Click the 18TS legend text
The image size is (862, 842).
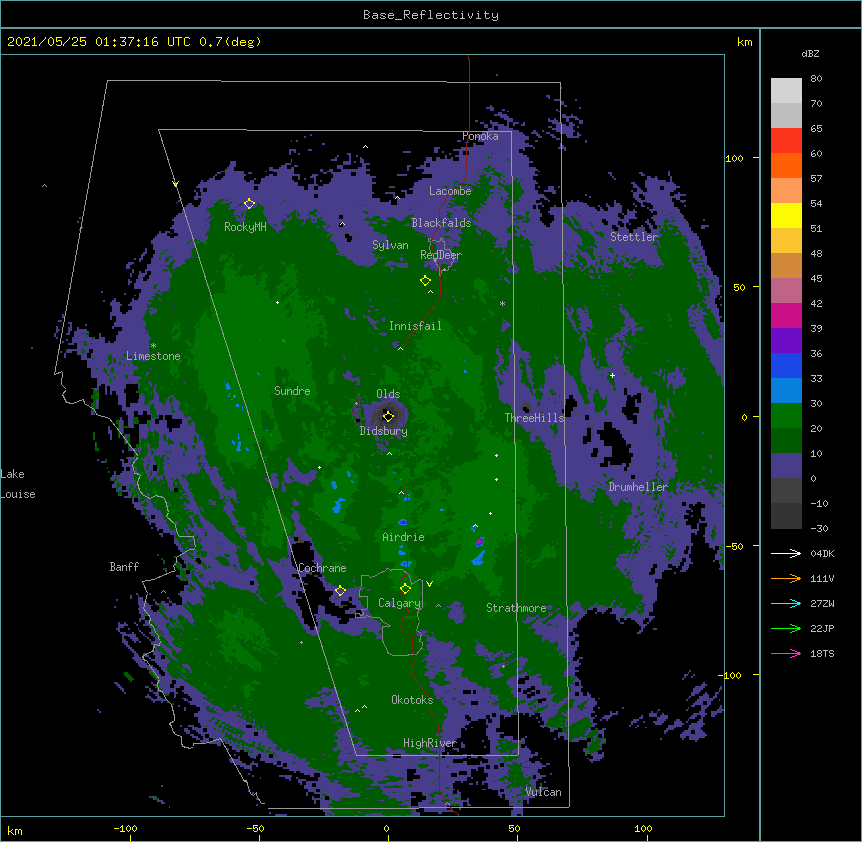822,653
